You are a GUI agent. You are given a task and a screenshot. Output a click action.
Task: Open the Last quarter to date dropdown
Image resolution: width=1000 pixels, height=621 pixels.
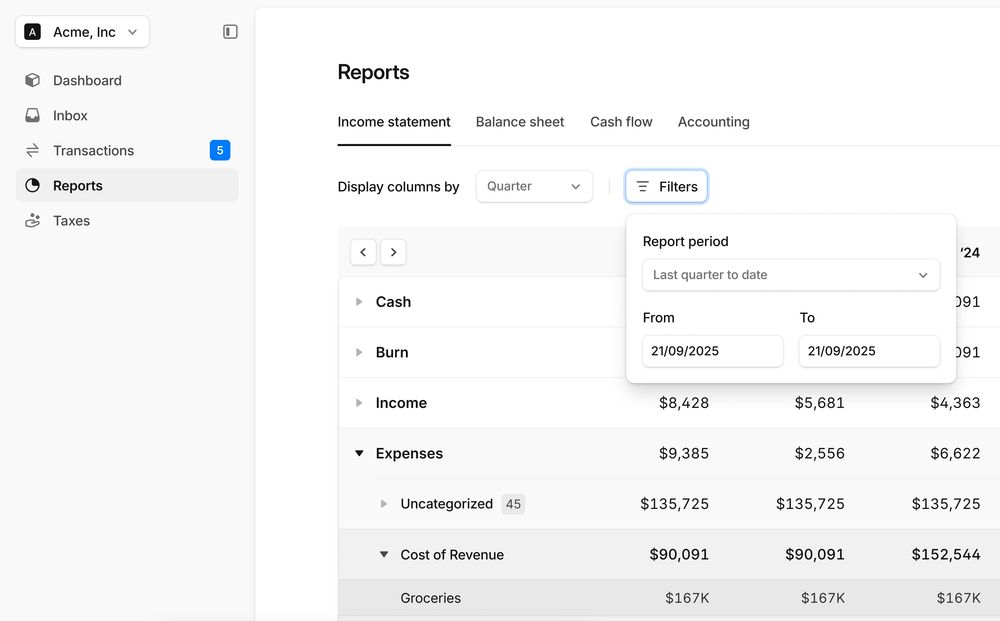[791, 275]
